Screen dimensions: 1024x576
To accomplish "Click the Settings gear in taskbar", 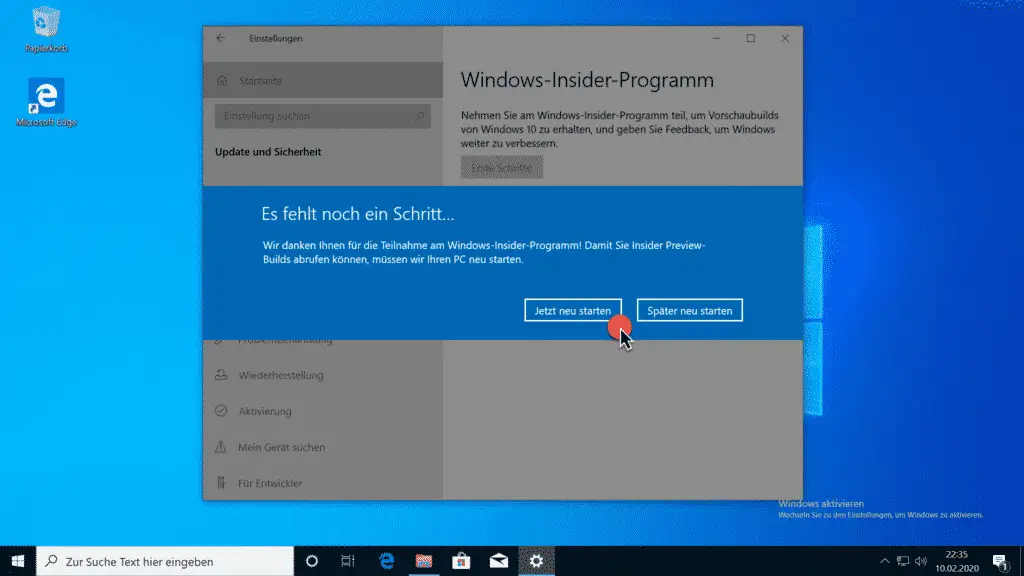I will [536, 561].
